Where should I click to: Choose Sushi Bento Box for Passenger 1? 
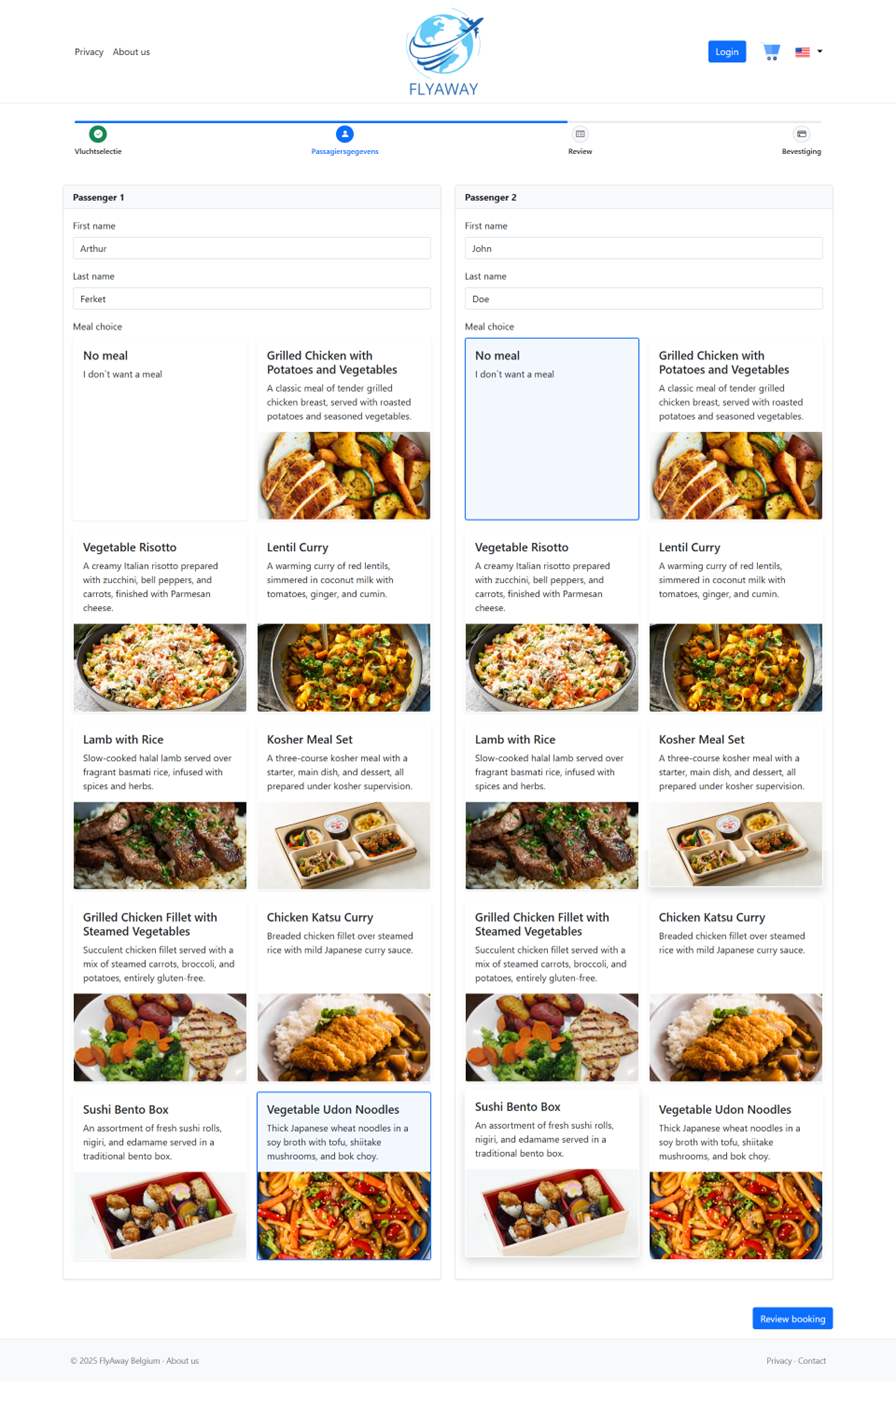point(160,1176)
